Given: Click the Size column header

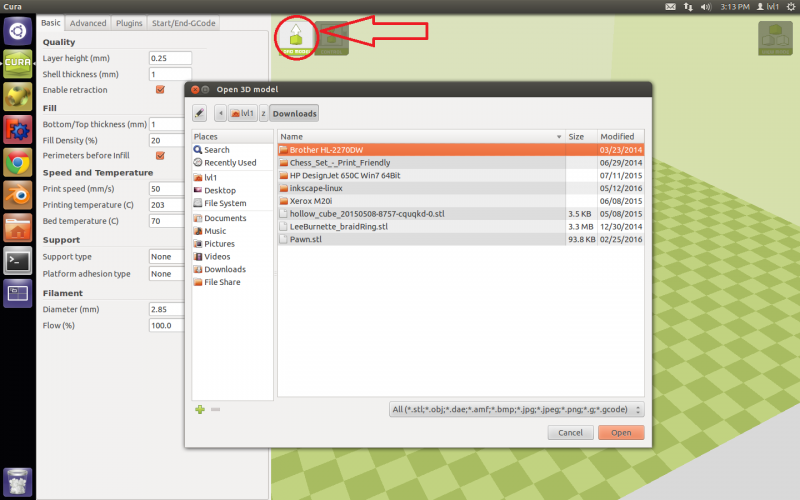Looking at the screenshot, I should [x=581, y=137].
